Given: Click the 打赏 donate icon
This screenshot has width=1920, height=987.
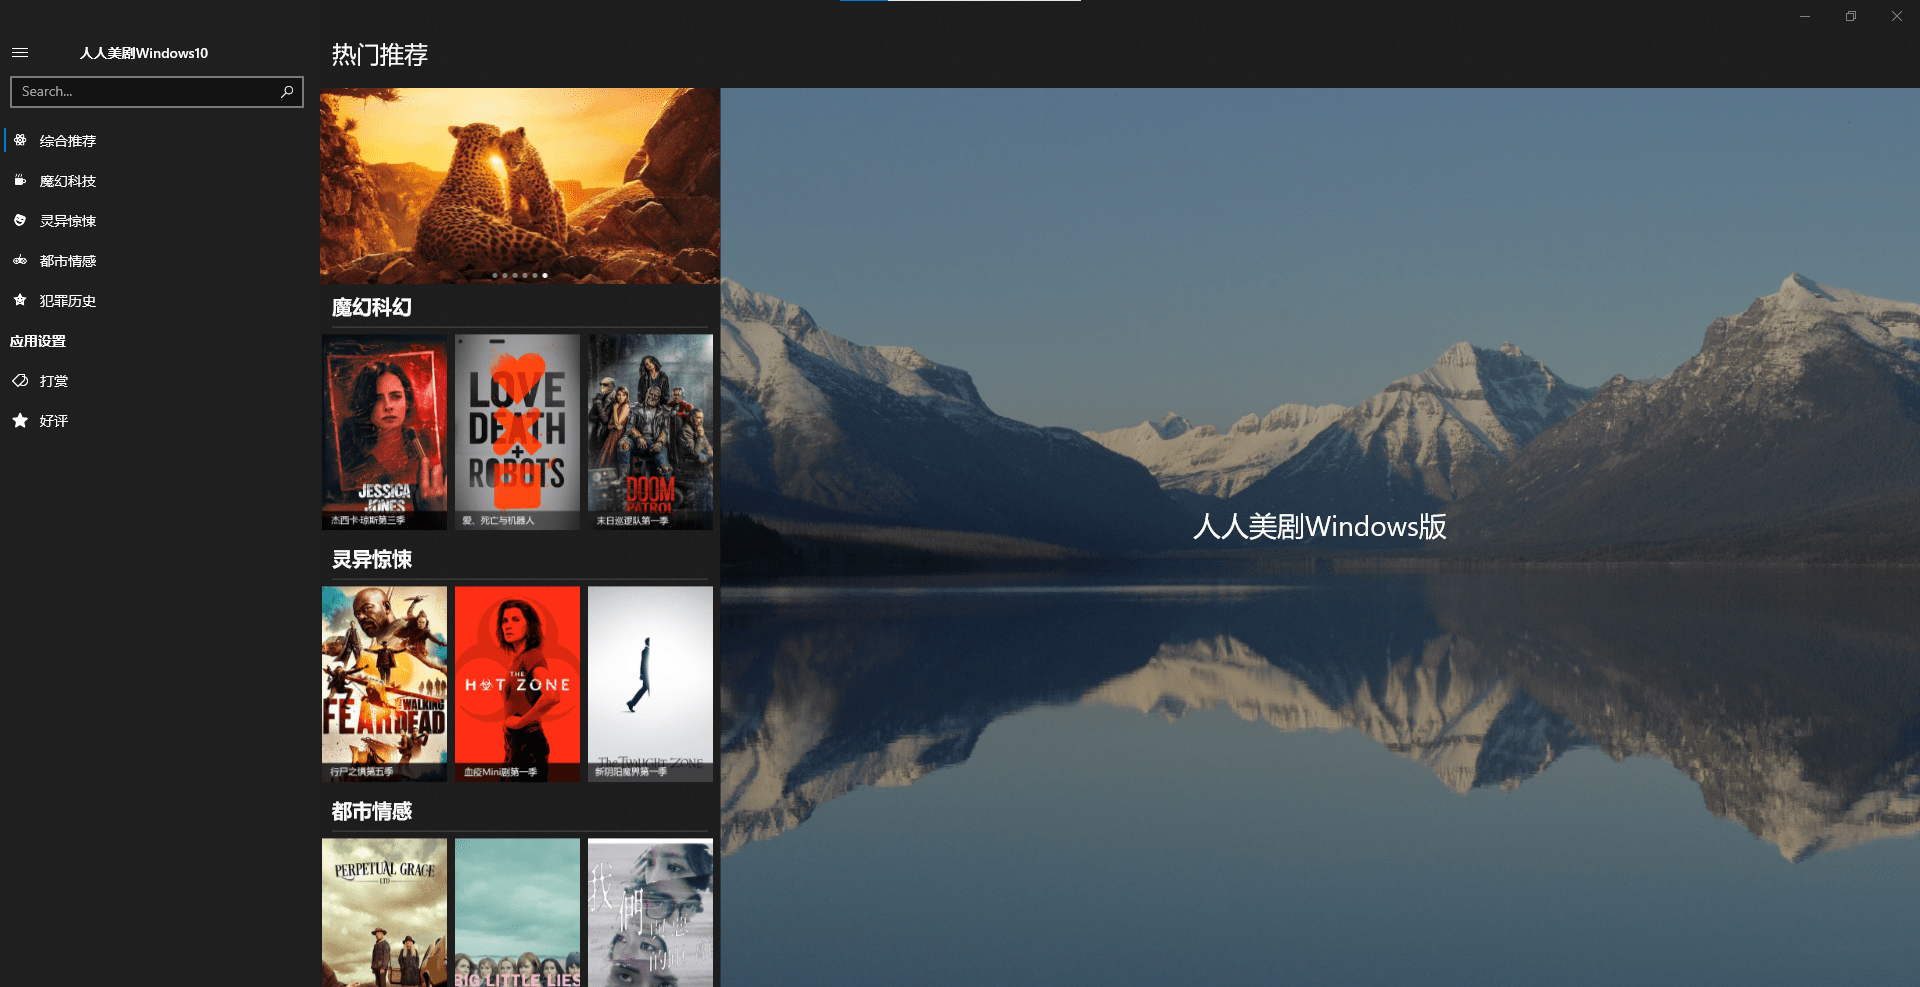Looking at the screenshot, I should (20, 381).
